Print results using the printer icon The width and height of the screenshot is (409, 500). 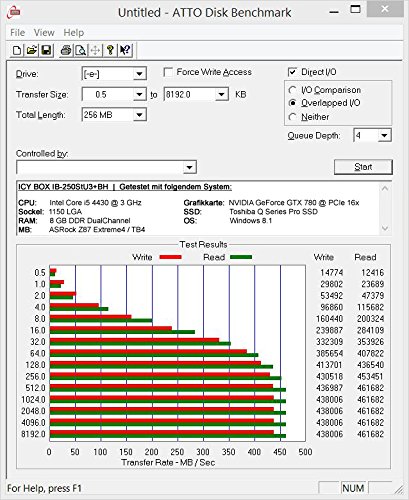click(66, 50)
